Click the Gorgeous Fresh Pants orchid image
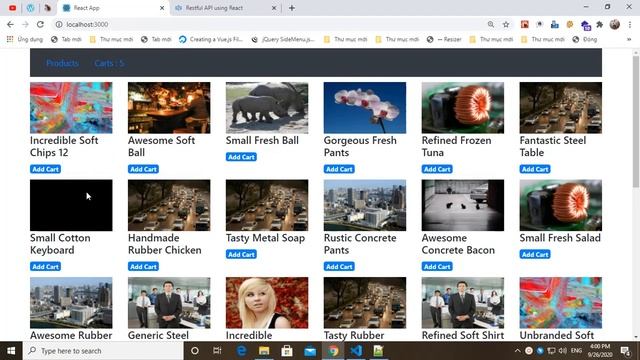 coord(365,108)
